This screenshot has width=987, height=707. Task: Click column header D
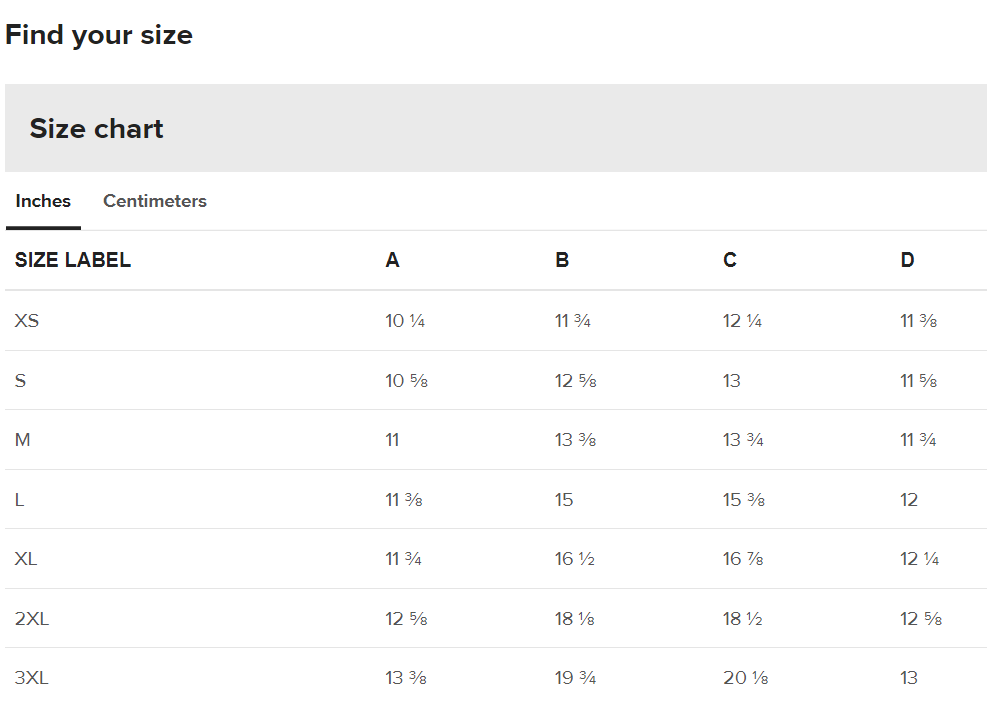click(x=907, y=260)
